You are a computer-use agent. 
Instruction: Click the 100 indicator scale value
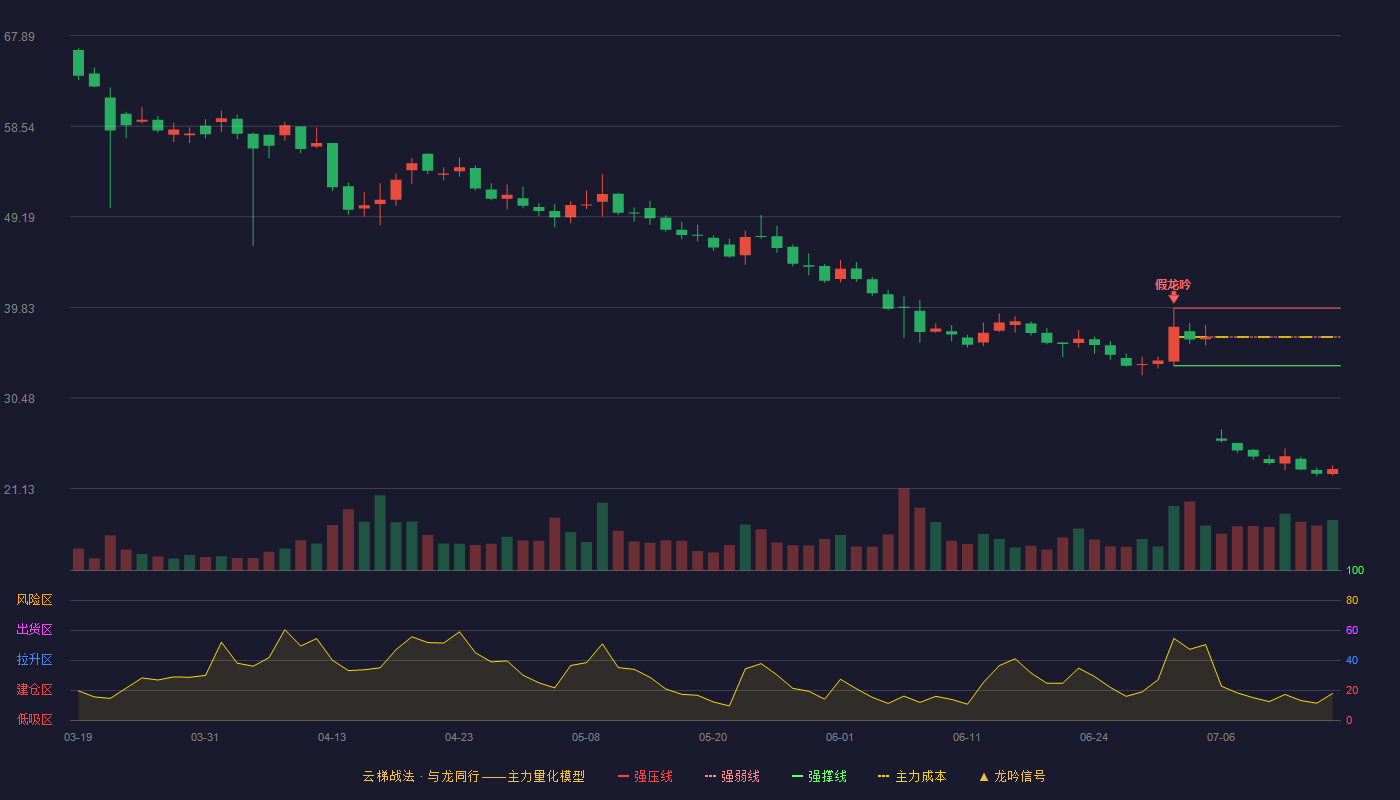click(x=1355, y=571)
